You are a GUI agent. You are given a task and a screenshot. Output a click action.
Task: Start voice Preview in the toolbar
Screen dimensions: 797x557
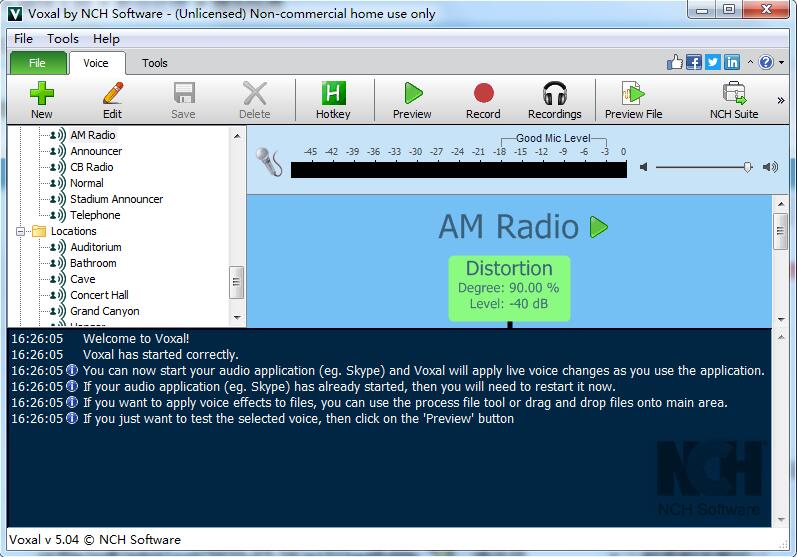(412, 95)
